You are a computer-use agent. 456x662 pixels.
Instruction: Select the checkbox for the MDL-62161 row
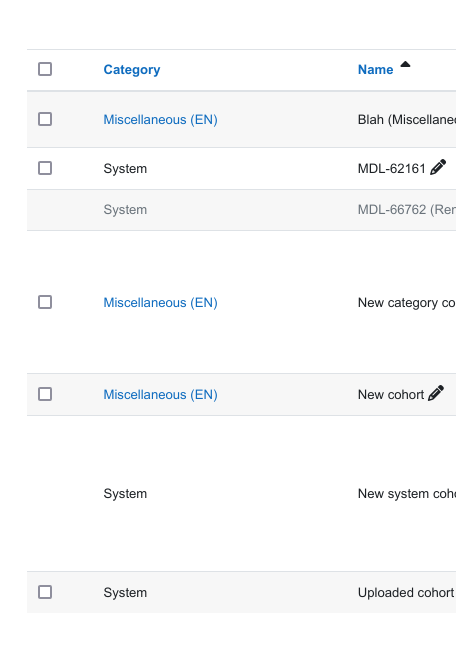tap(45, 168)
